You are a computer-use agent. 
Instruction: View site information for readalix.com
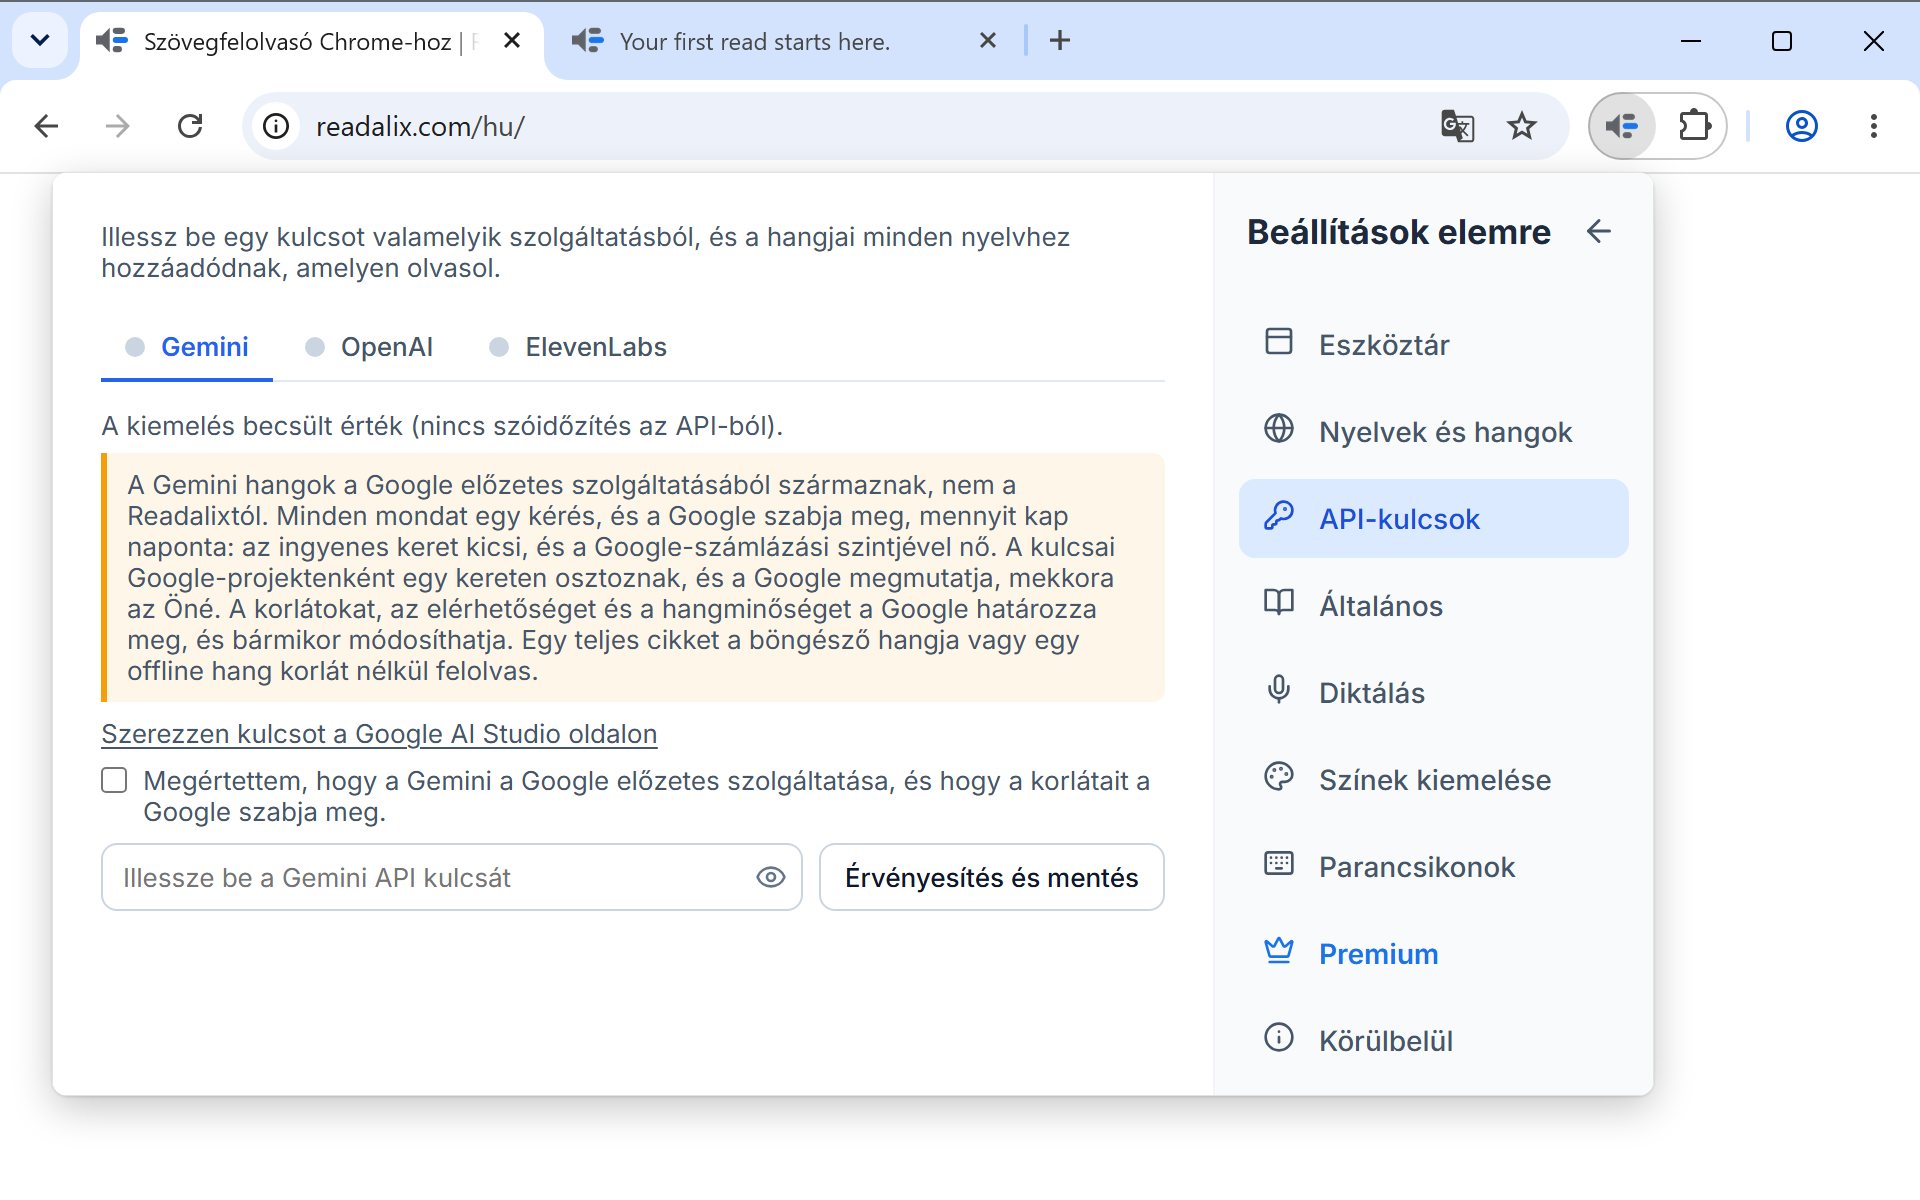point(276,126)
